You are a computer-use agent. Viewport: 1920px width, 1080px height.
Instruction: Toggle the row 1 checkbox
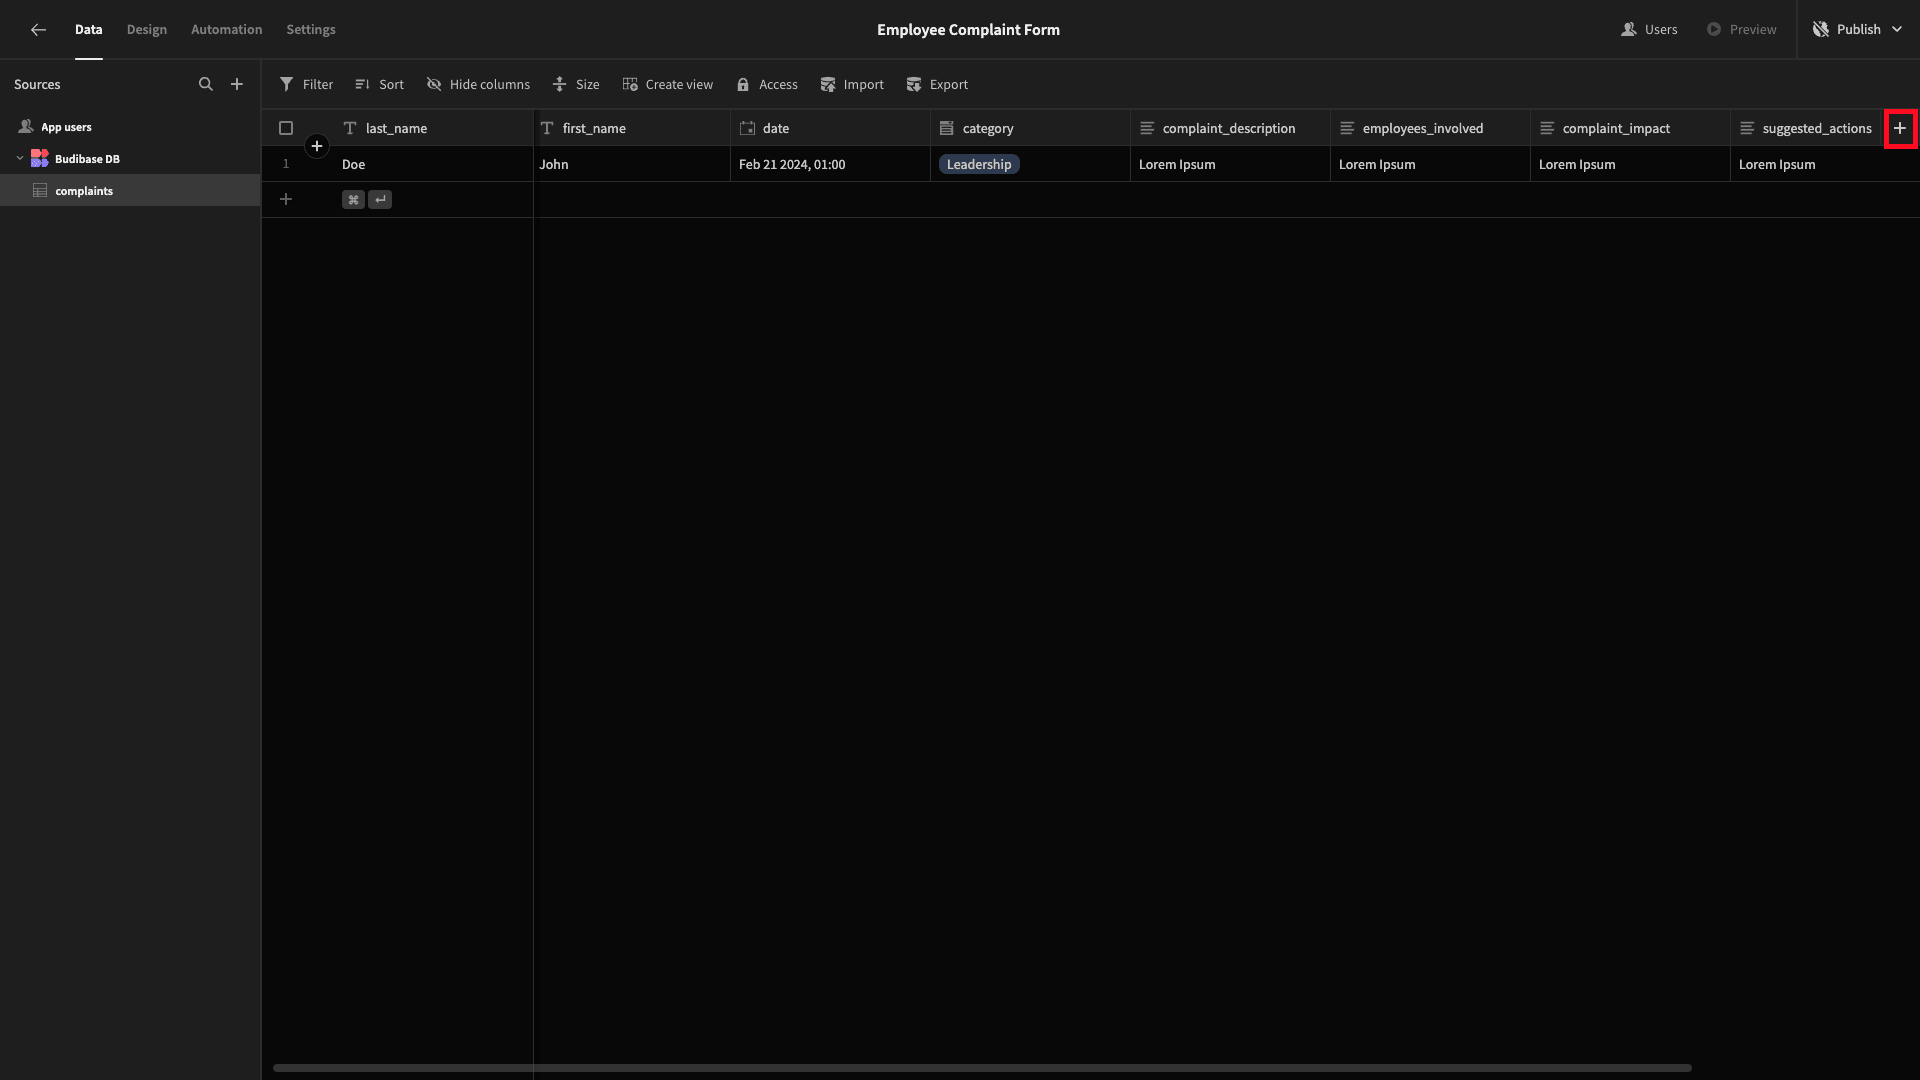click(286, 164)
